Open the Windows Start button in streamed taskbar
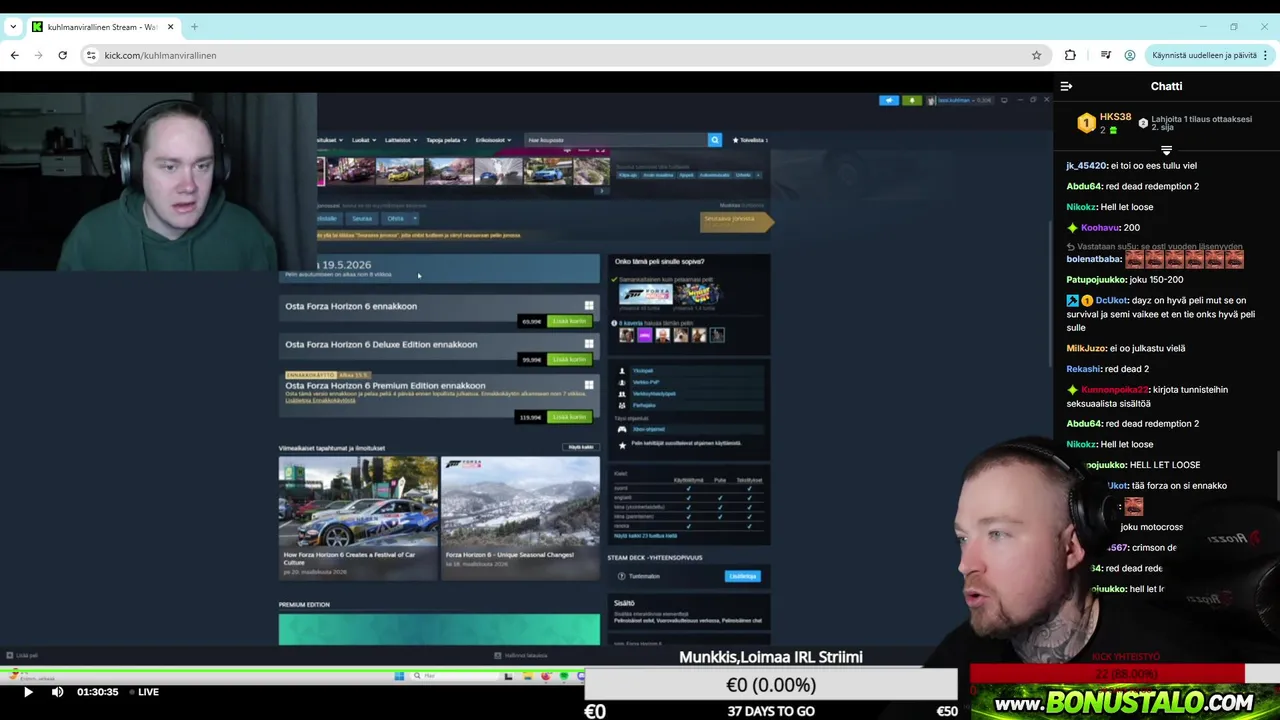The height and width of the screenshot is (720, 1280). [399, 676]
